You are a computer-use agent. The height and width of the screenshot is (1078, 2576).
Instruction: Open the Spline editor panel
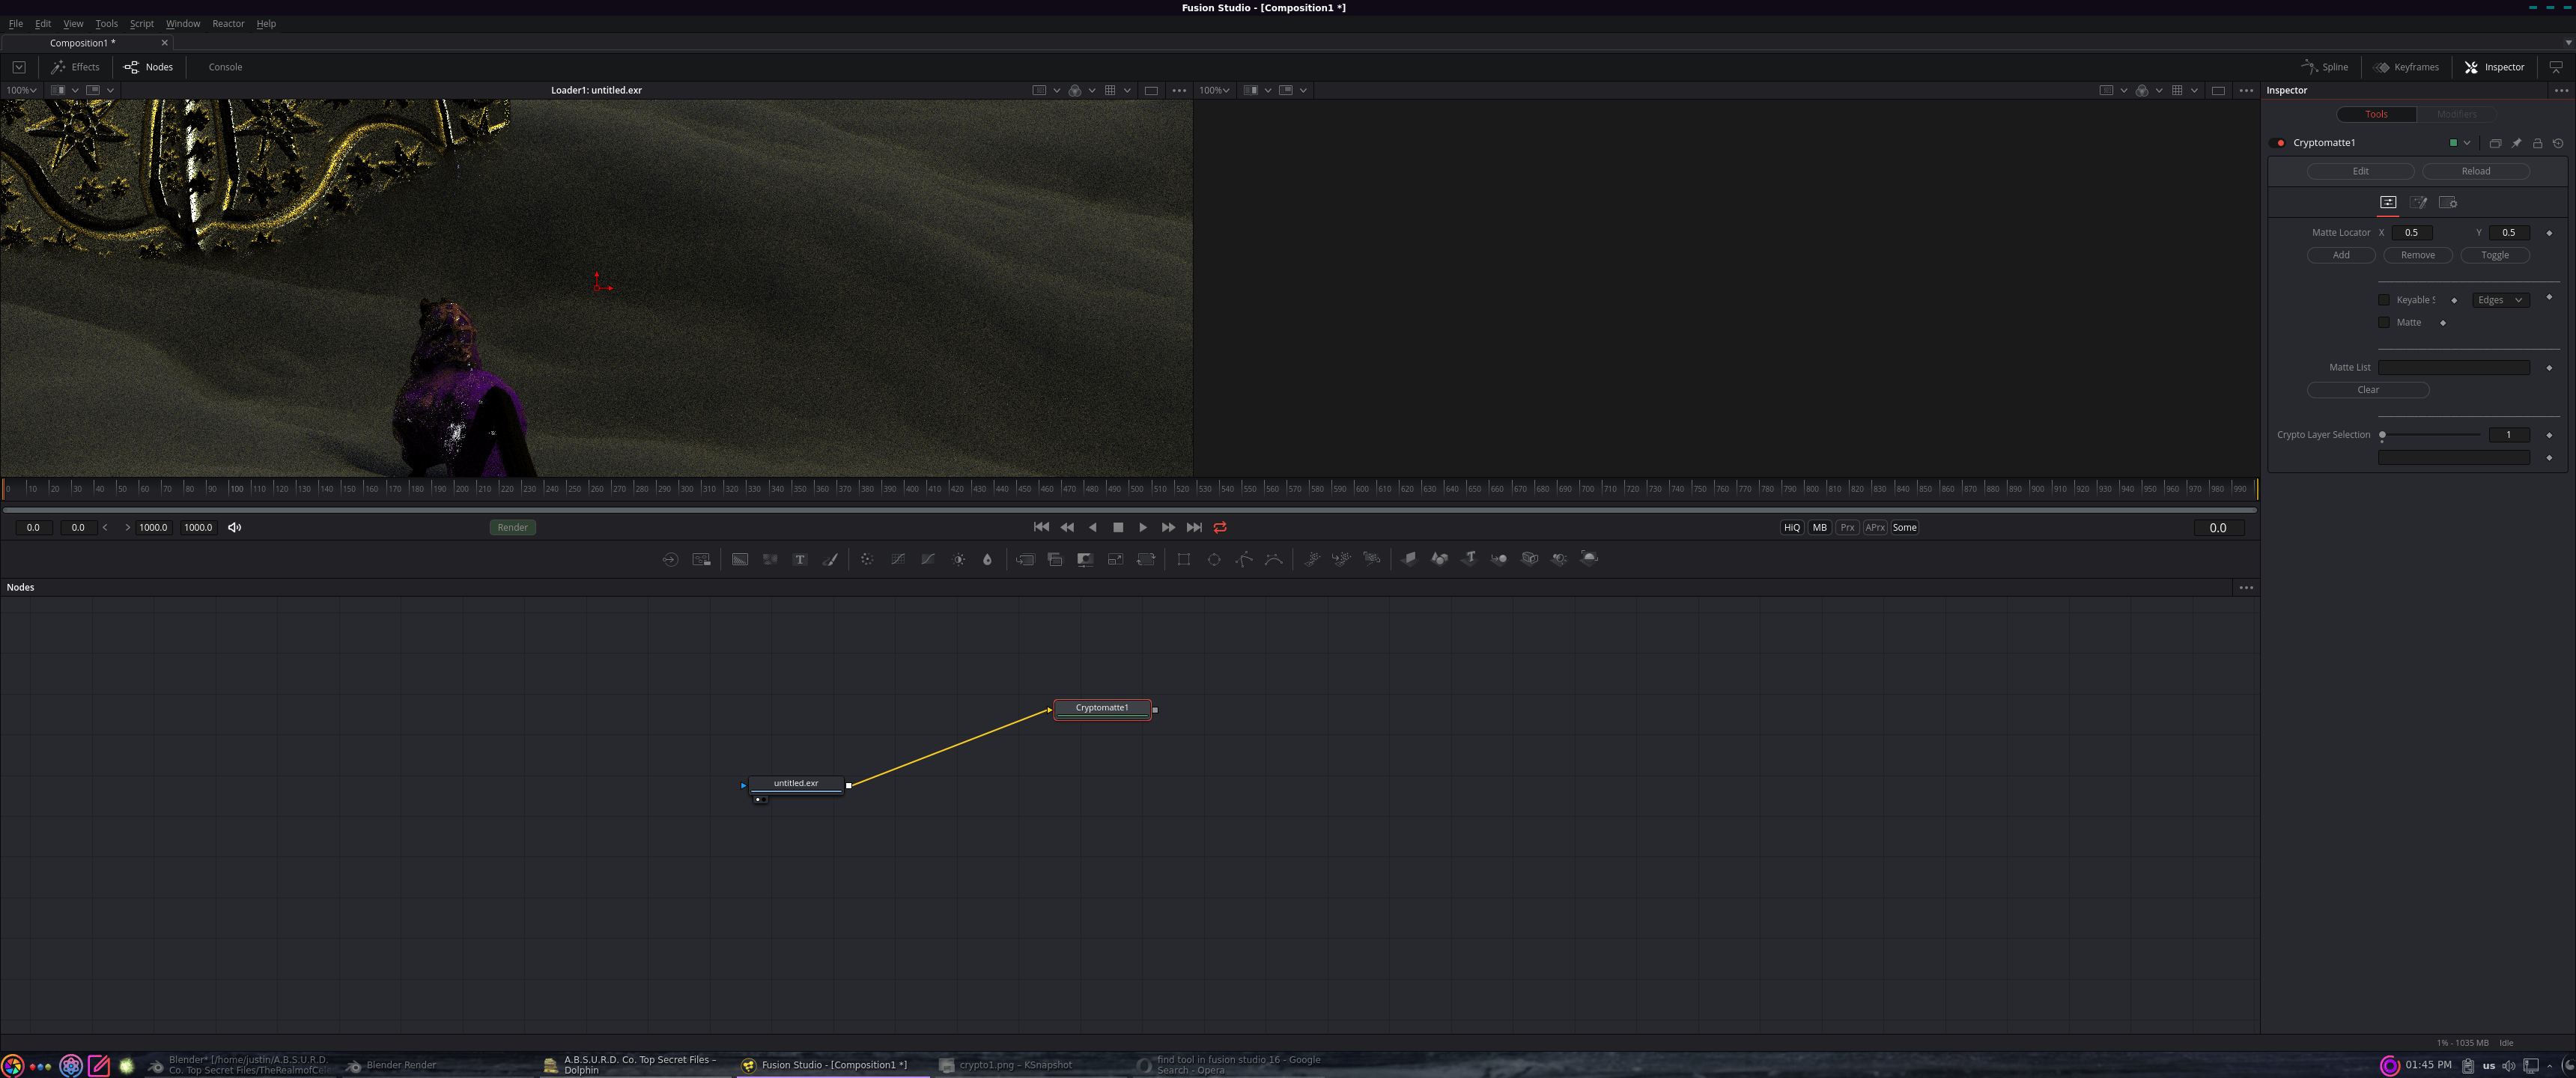(2325, 67)
